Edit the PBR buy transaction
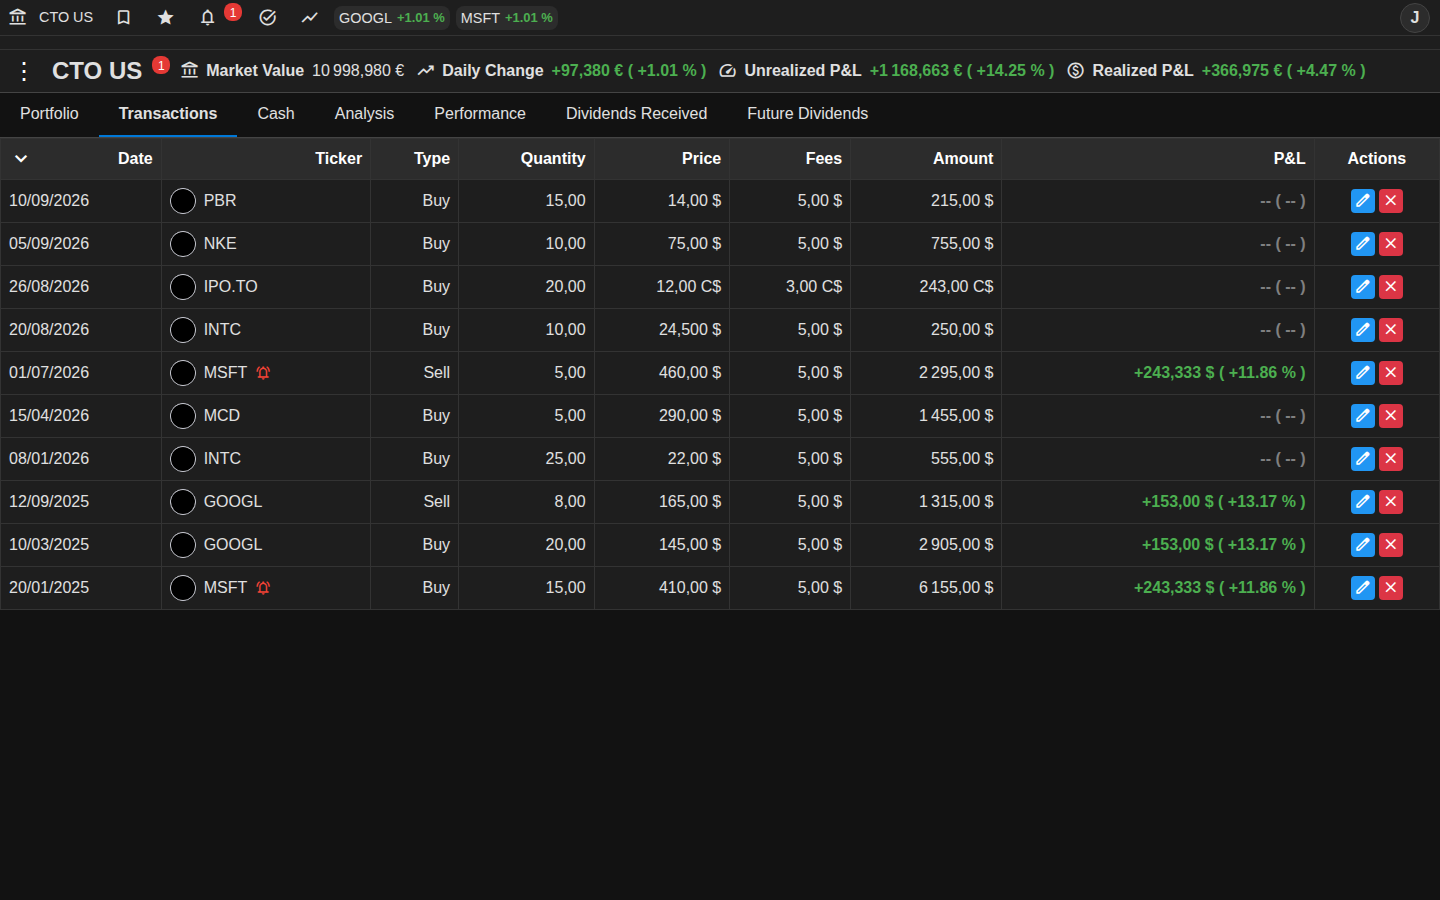The height and width of the screenshot is (900, 1440). [1363, 201]
